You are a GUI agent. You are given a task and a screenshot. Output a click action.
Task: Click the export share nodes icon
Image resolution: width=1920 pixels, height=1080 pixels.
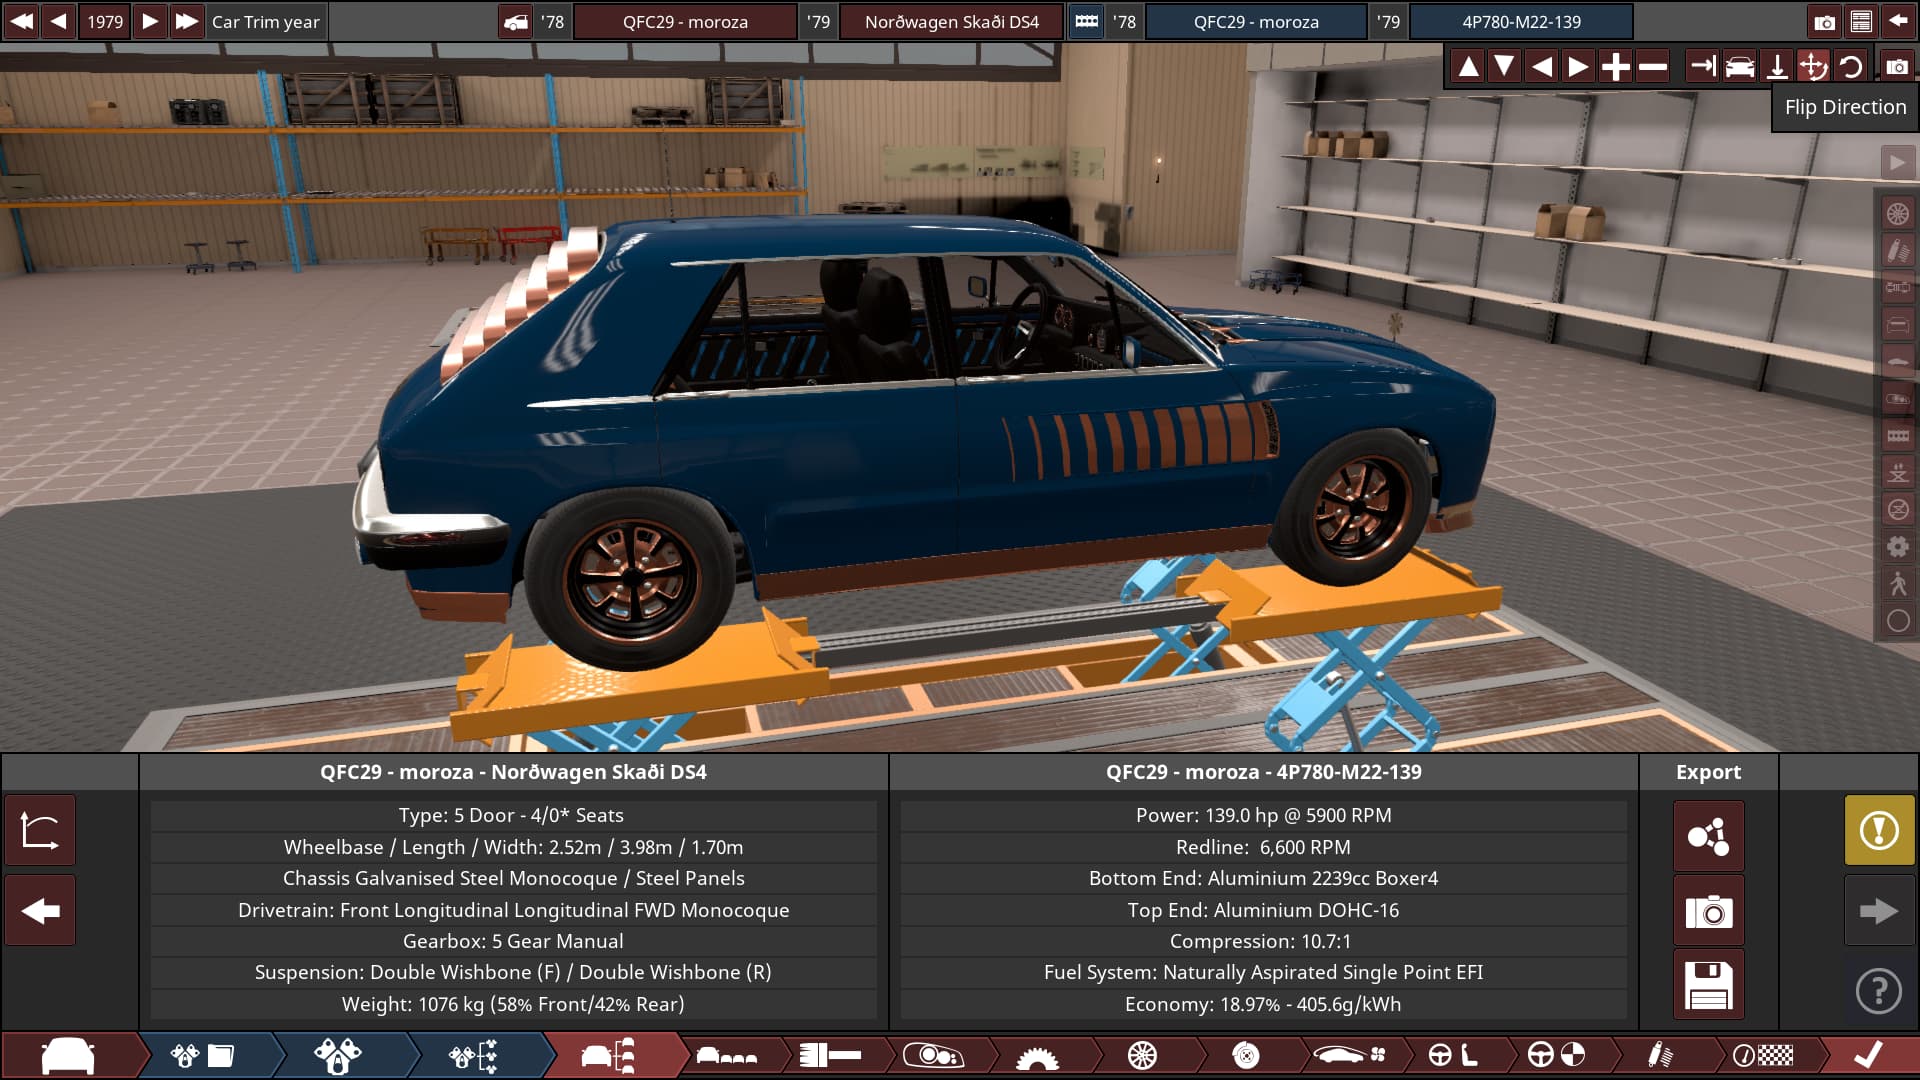1708,836
